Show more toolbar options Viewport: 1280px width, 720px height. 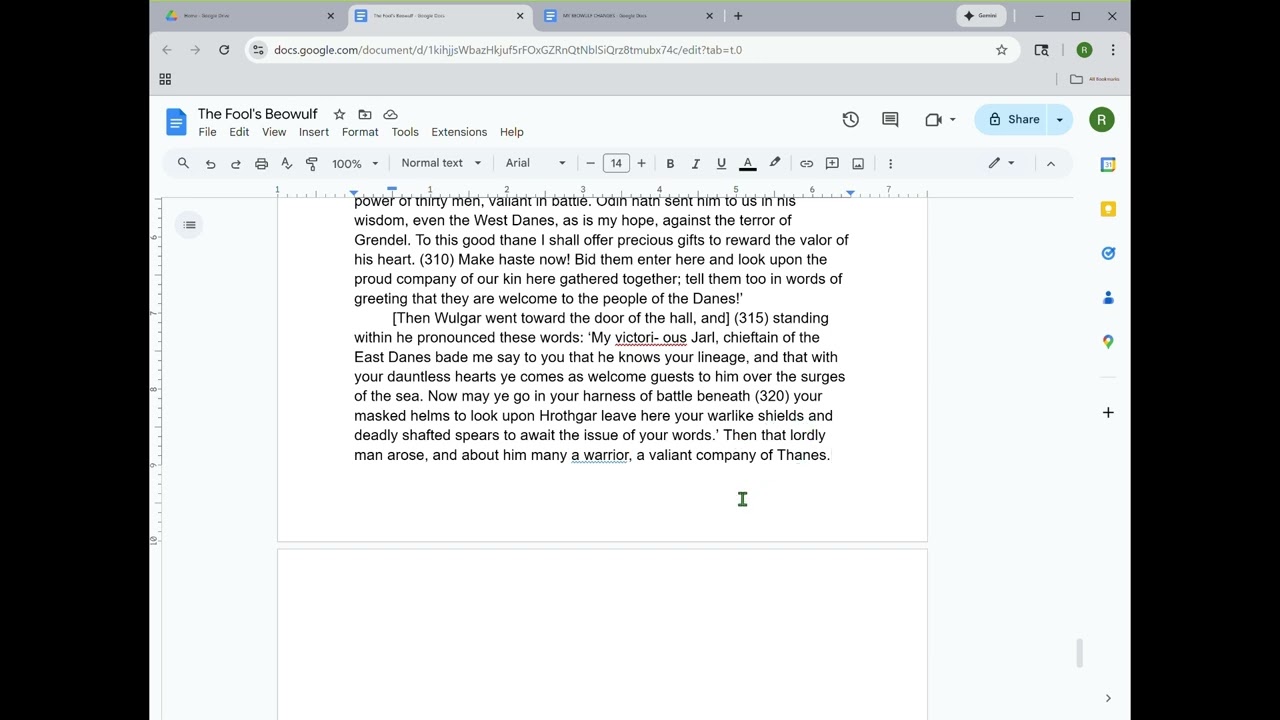point(890,163)
